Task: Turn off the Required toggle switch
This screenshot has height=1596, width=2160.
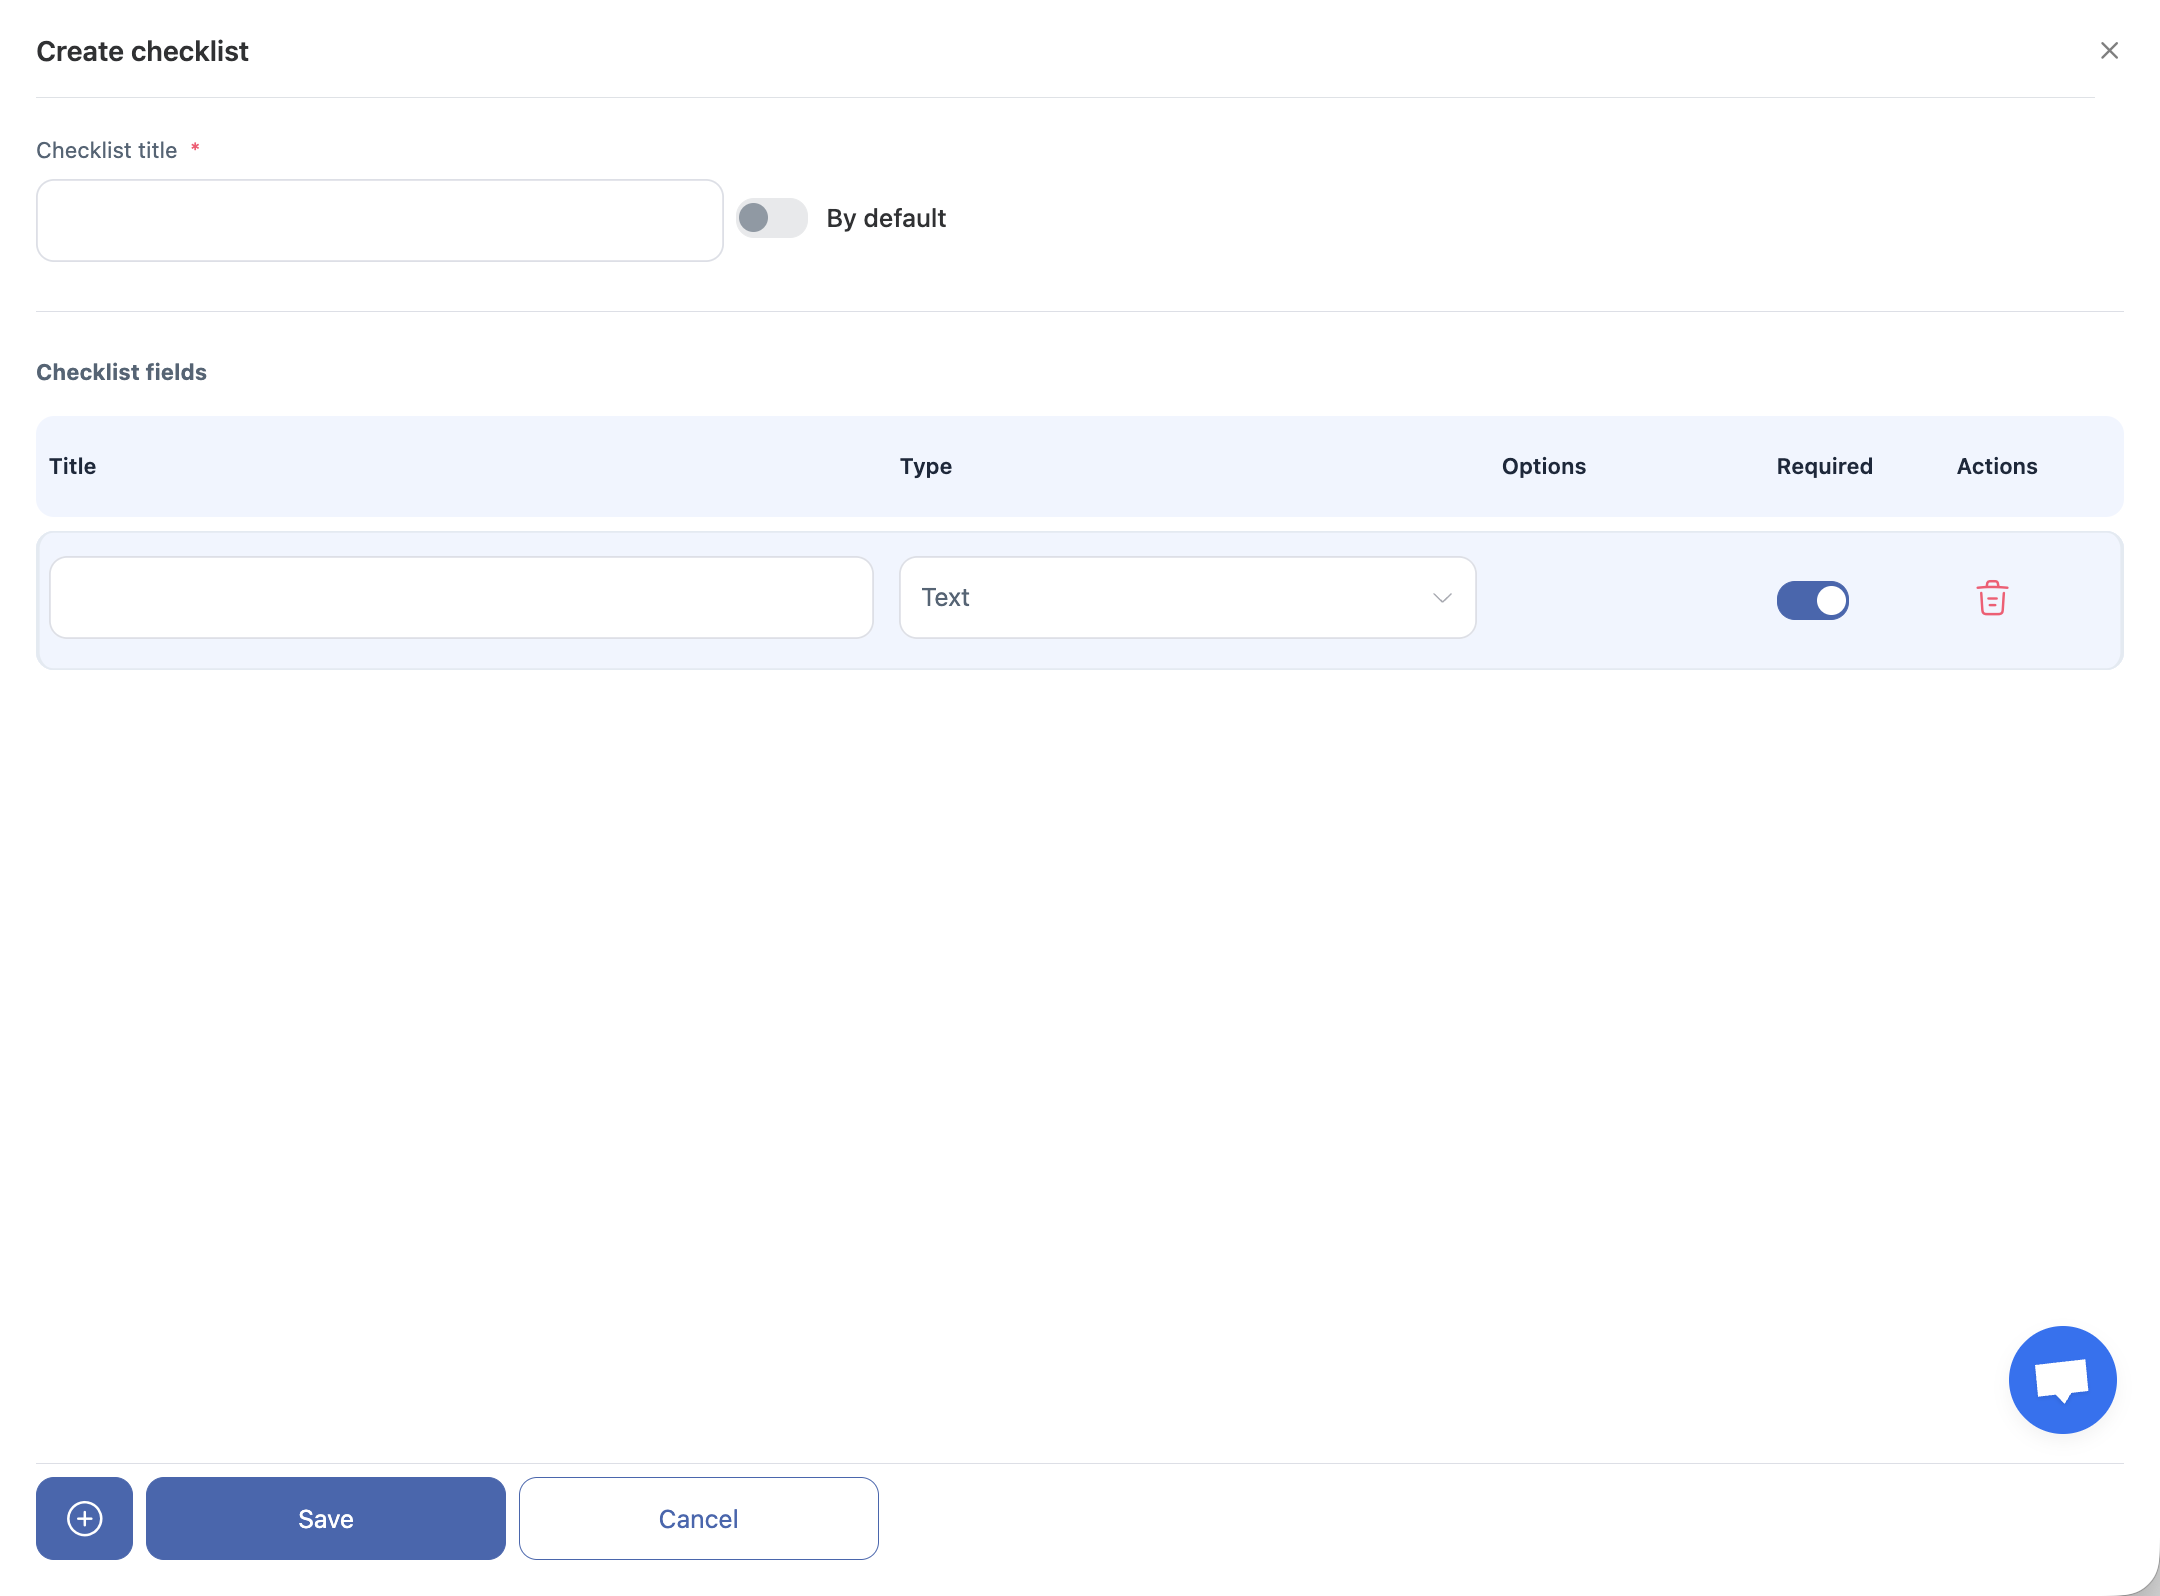Action: point(1812,600)
